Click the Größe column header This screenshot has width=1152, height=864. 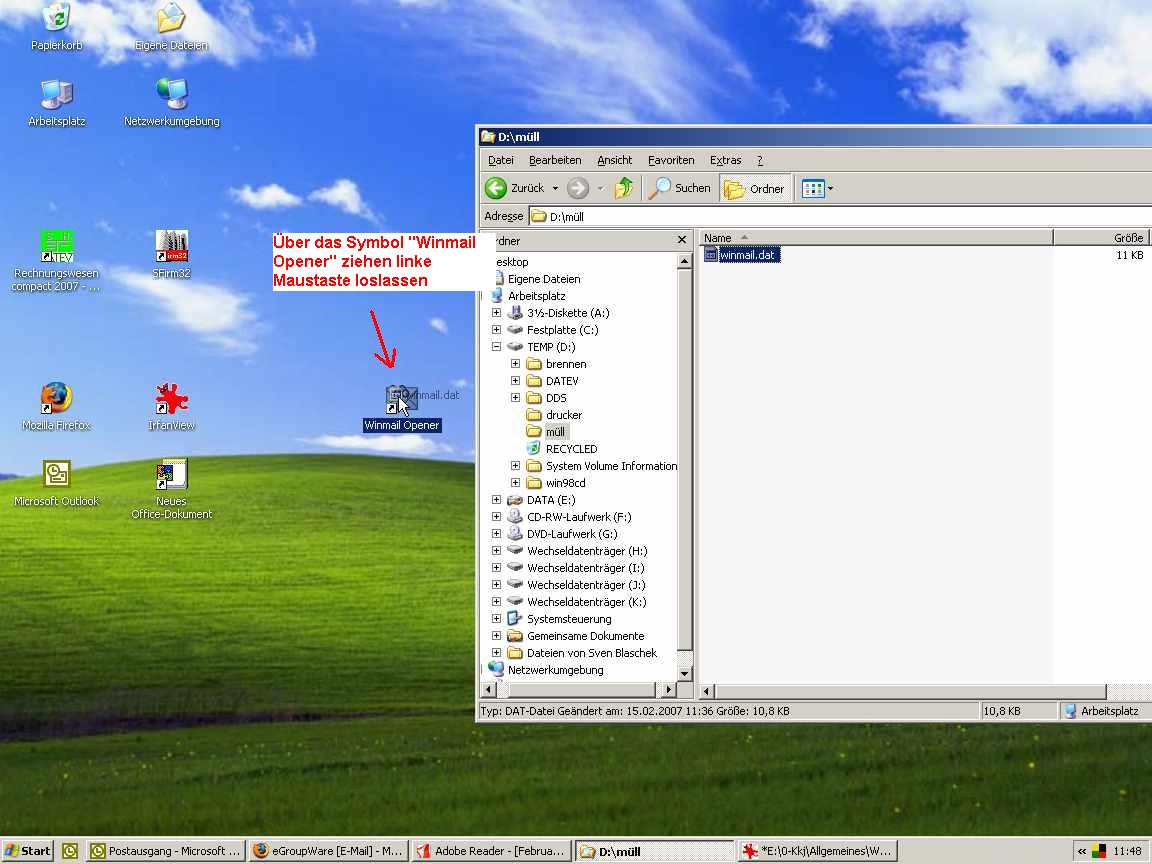pos(1100,238)
